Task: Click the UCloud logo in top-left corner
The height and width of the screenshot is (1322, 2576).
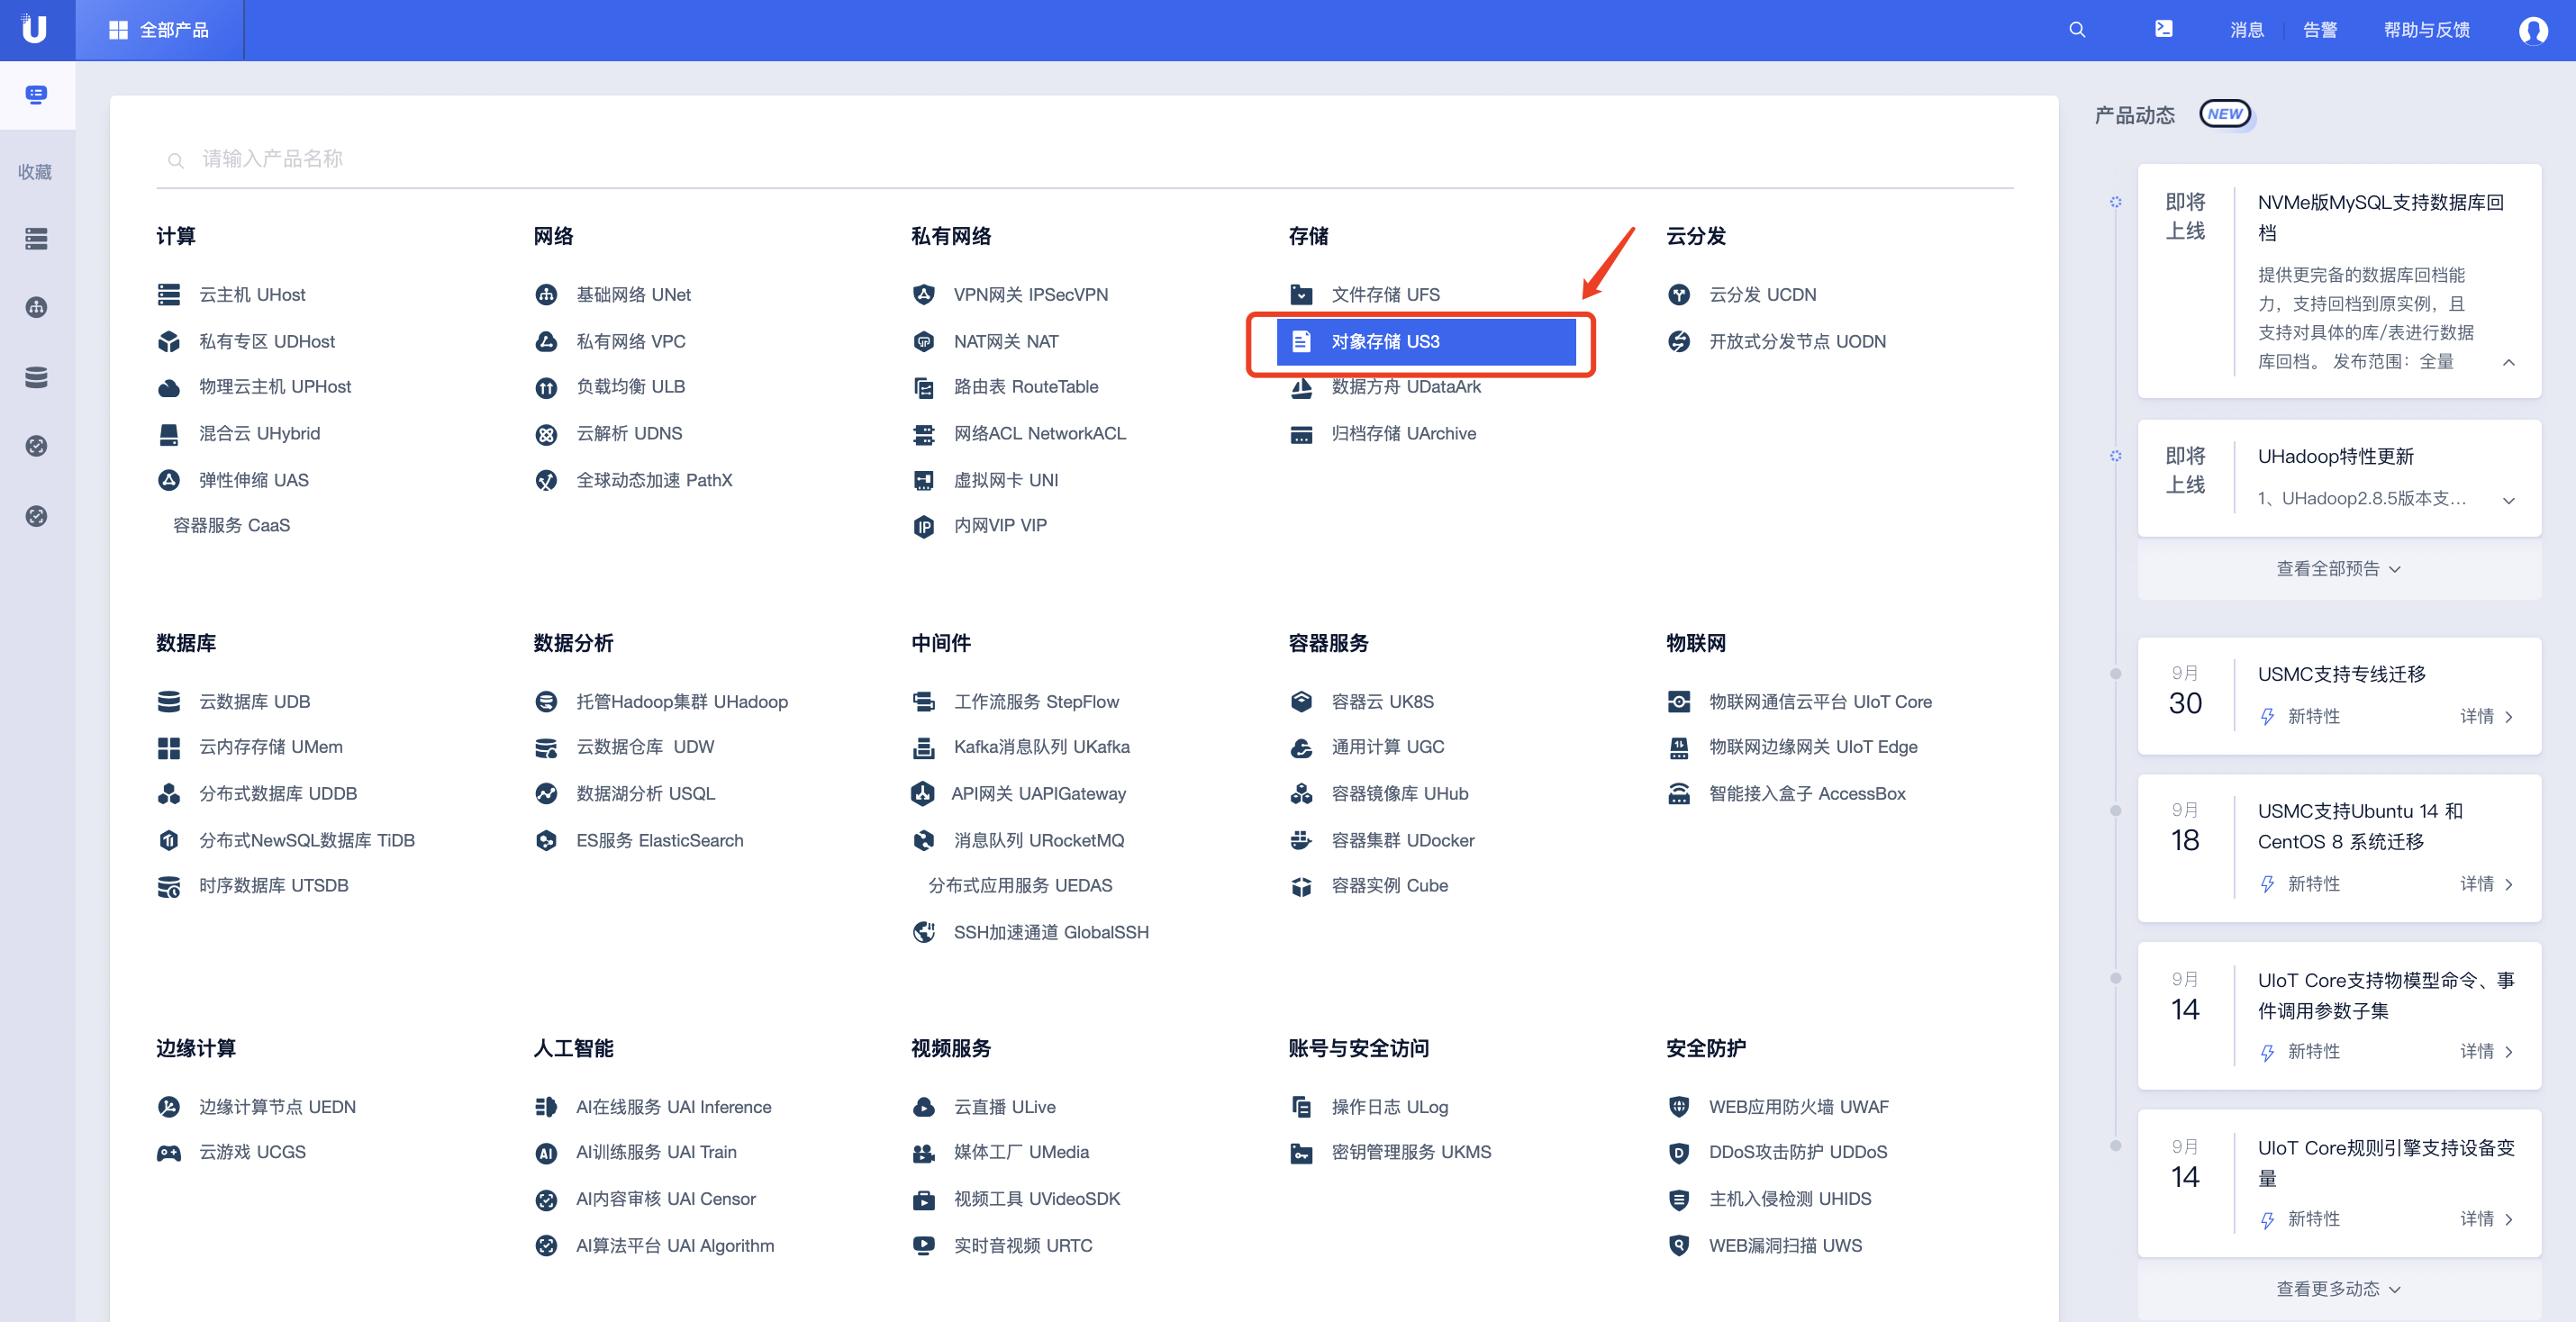Action: click(36, 29)
